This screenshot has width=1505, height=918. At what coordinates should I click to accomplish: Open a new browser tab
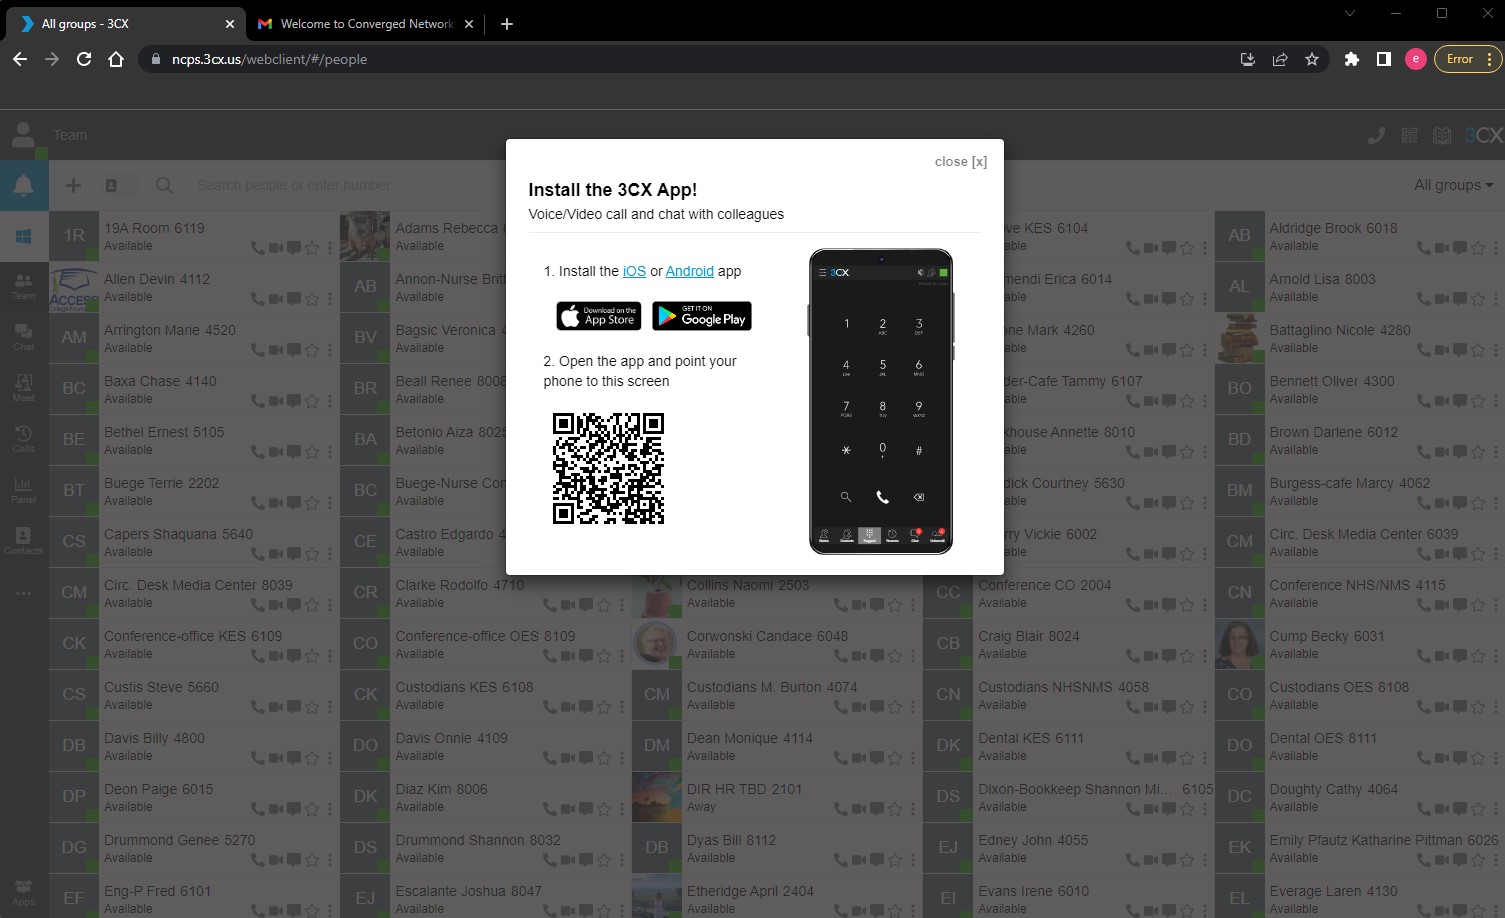coord(507,24)
